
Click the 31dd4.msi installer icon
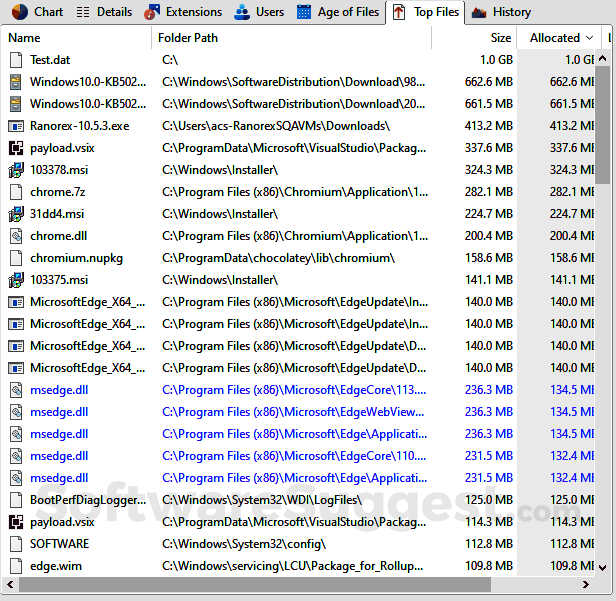click(x=16, y=214)
